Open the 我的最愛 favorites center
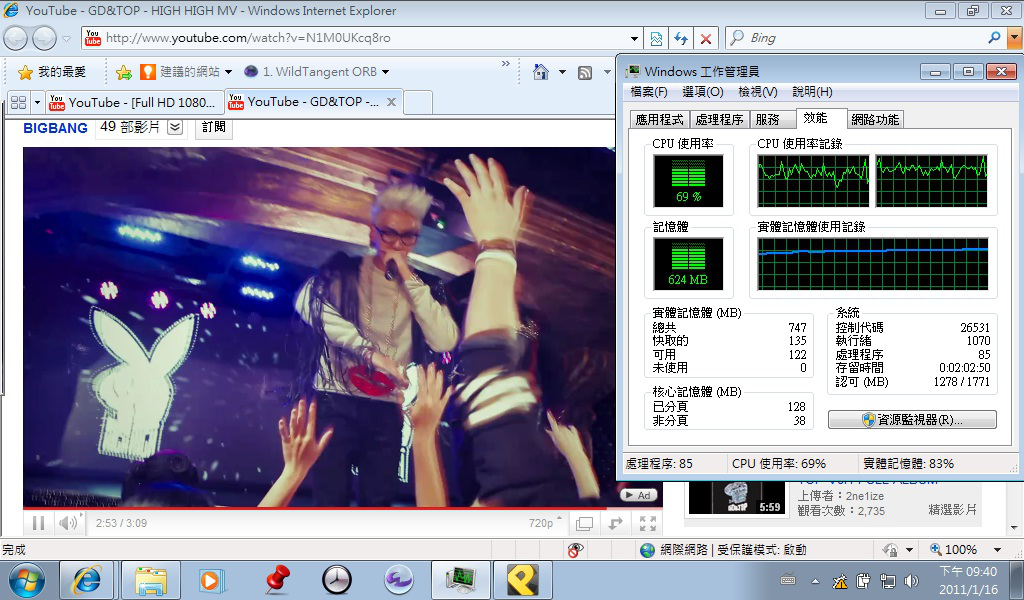 click(52, 72)
